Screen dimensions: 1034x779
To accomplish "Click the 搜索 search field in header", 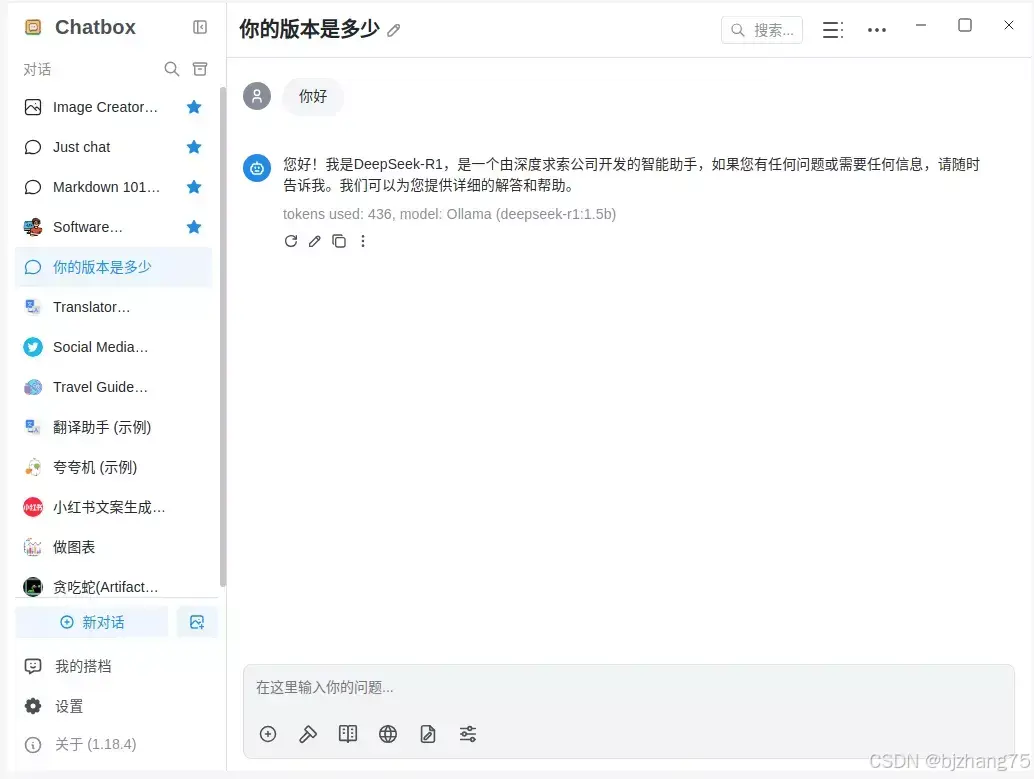I will pyautogui.click(x=762, y=30).
